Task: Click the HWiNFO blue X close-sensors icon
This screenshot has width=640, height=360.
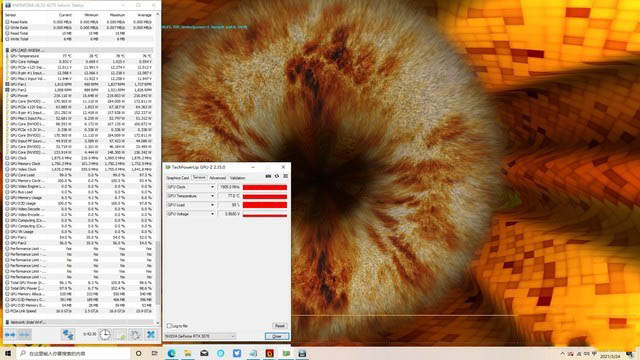Action: click(151, 335)
